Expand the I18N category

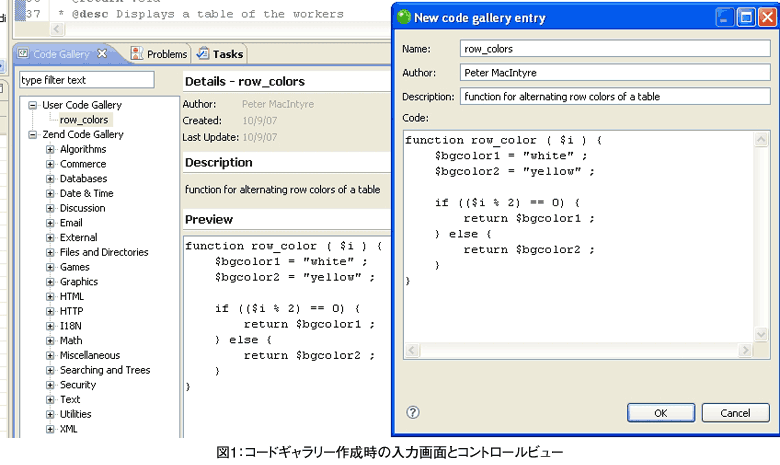50,326
